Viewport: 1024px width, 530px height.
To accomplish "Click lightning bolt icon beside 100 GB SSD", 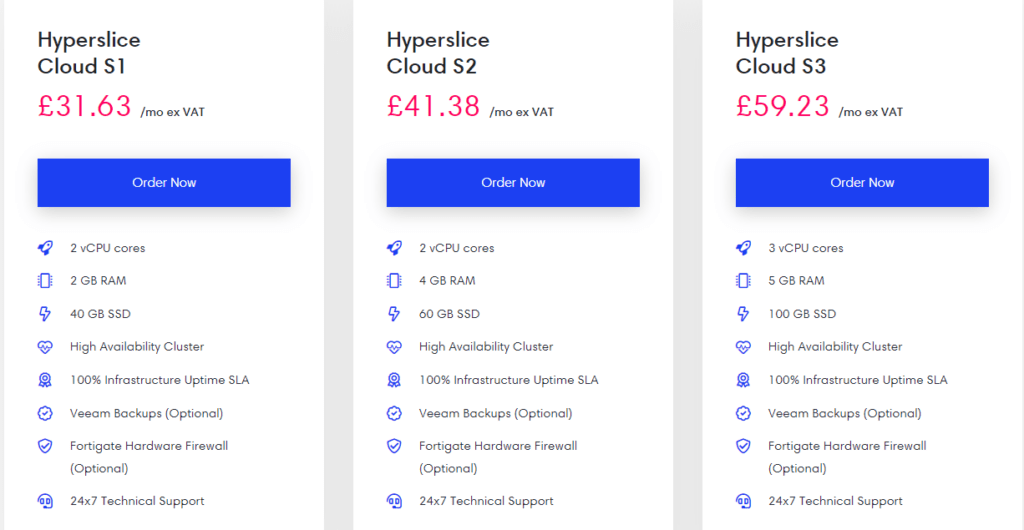I will coord(743,314).
